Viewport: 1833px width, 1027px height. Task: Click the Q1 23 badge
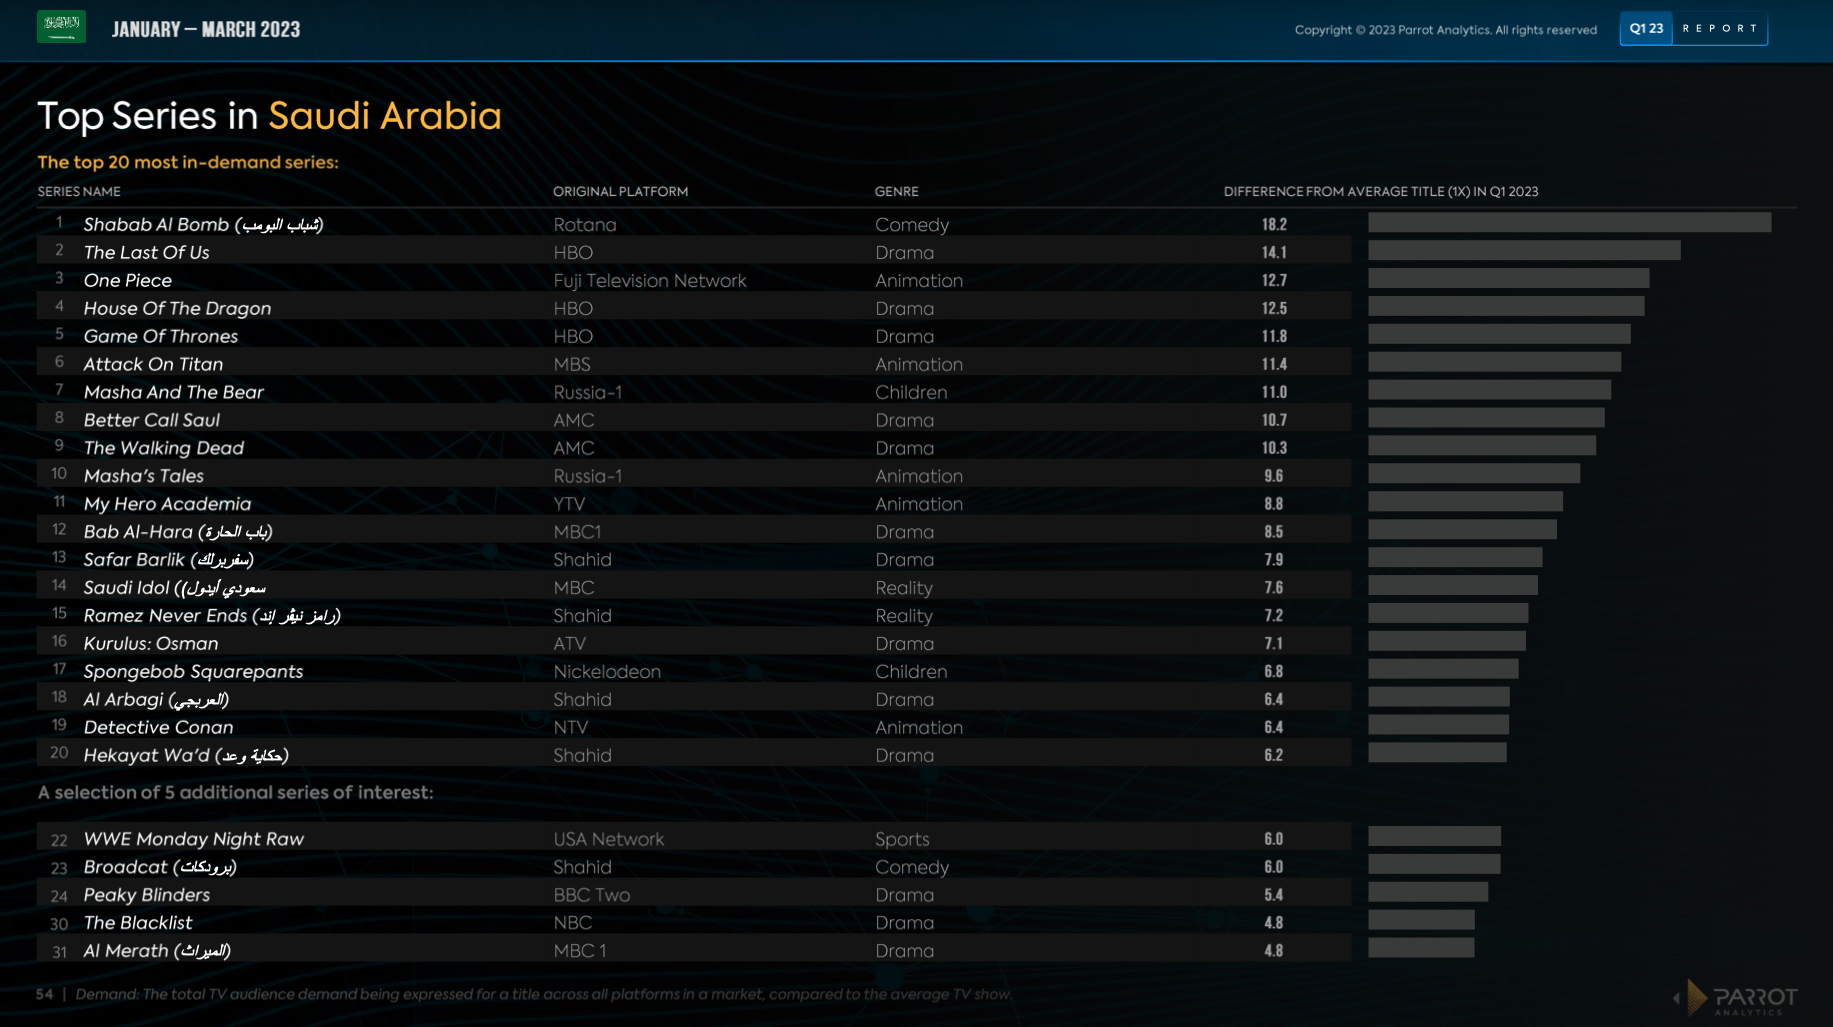[x=1645, y=29]
